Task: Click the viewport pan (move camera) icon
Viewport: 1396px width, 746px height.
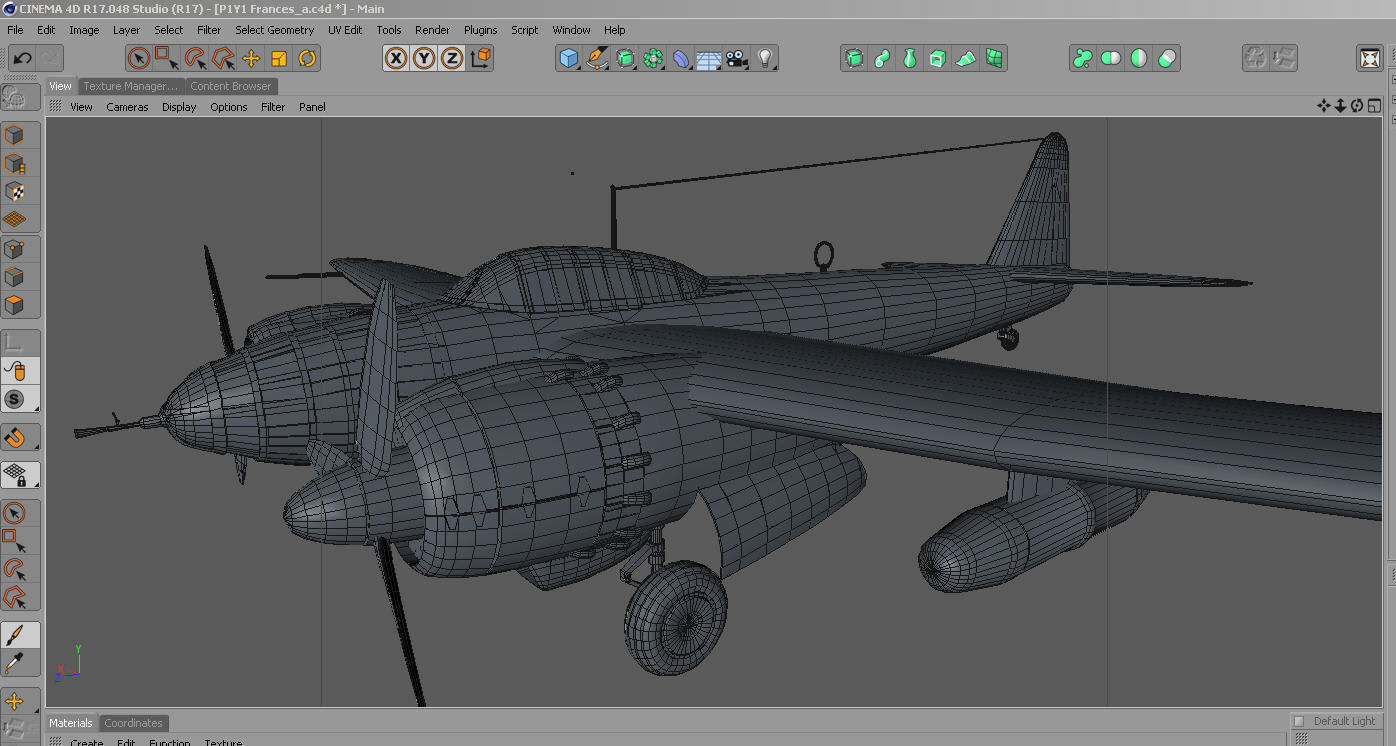Action: pyautogui.click(x=1324, y=106)
